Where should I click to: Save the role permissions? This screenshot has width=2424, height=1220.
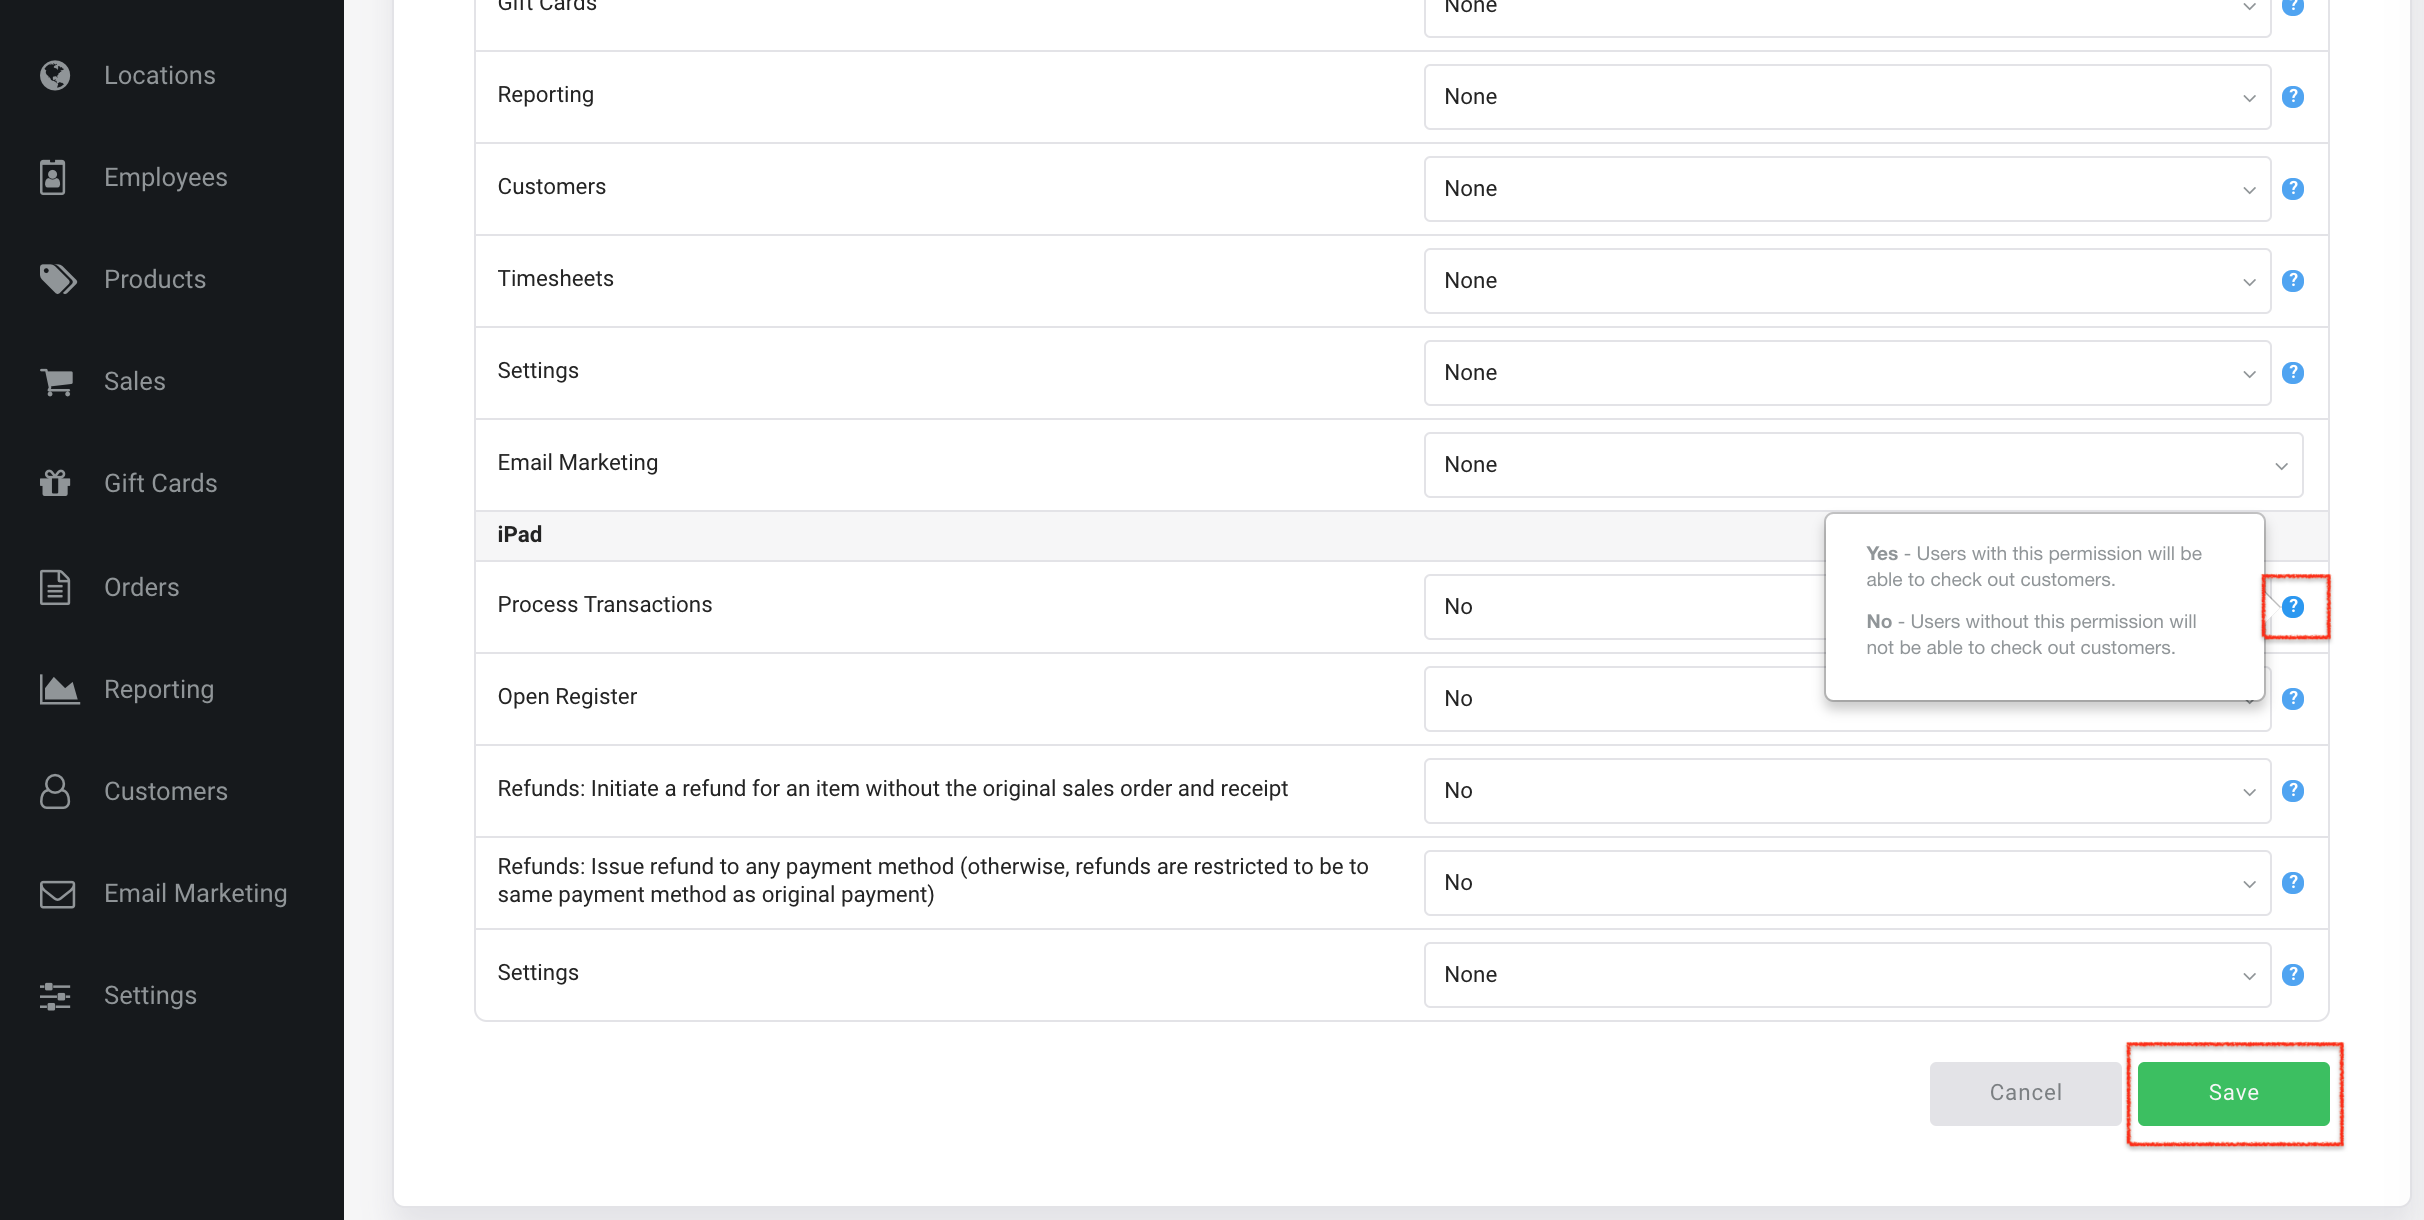tap(2234, 1093)
